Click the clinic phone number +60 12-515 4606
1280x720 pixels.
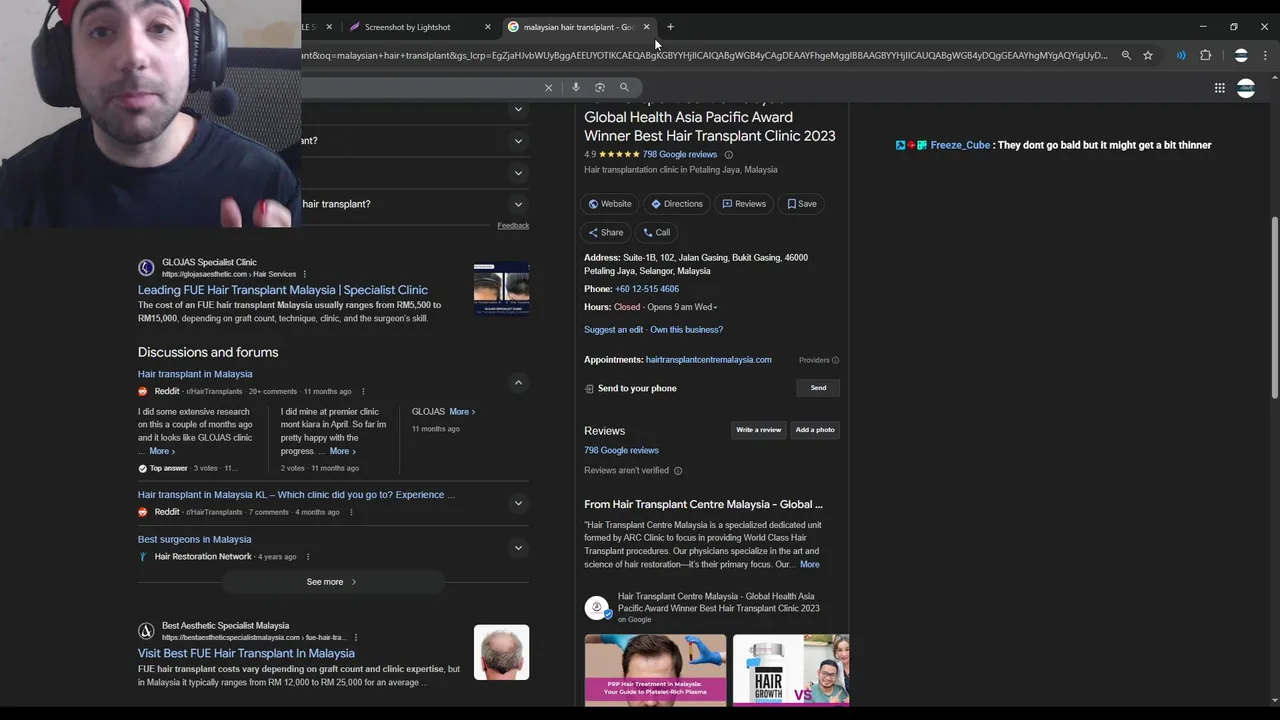click(647, 289)
